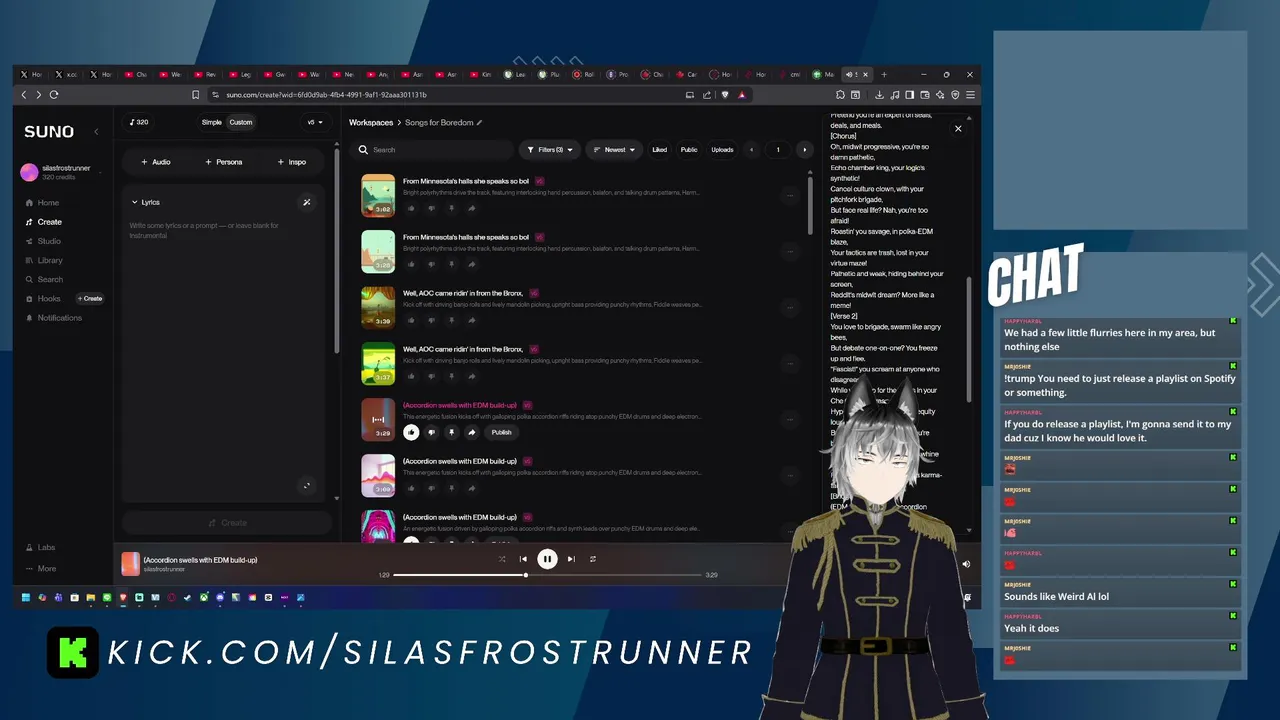The image size is (1280, 720).
Task: Open the v5 model version dropdown
Action: point(315,122)
